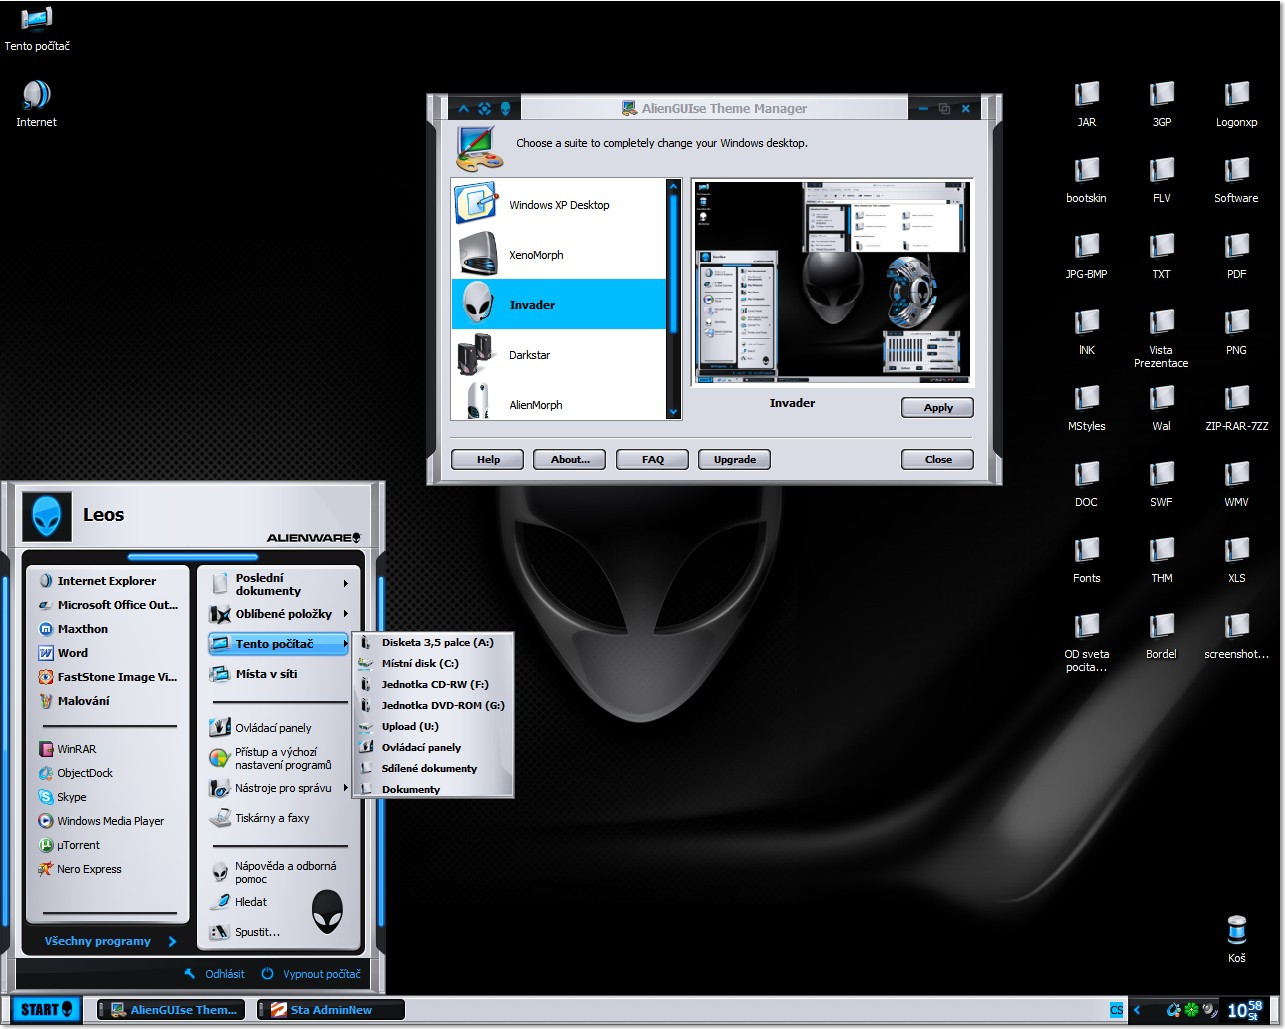Select the Windows XP Desktop suite
Image resolution: width=1285 pixels, height=1029 pixels.
pyautogui.click(x=559, y=204)
